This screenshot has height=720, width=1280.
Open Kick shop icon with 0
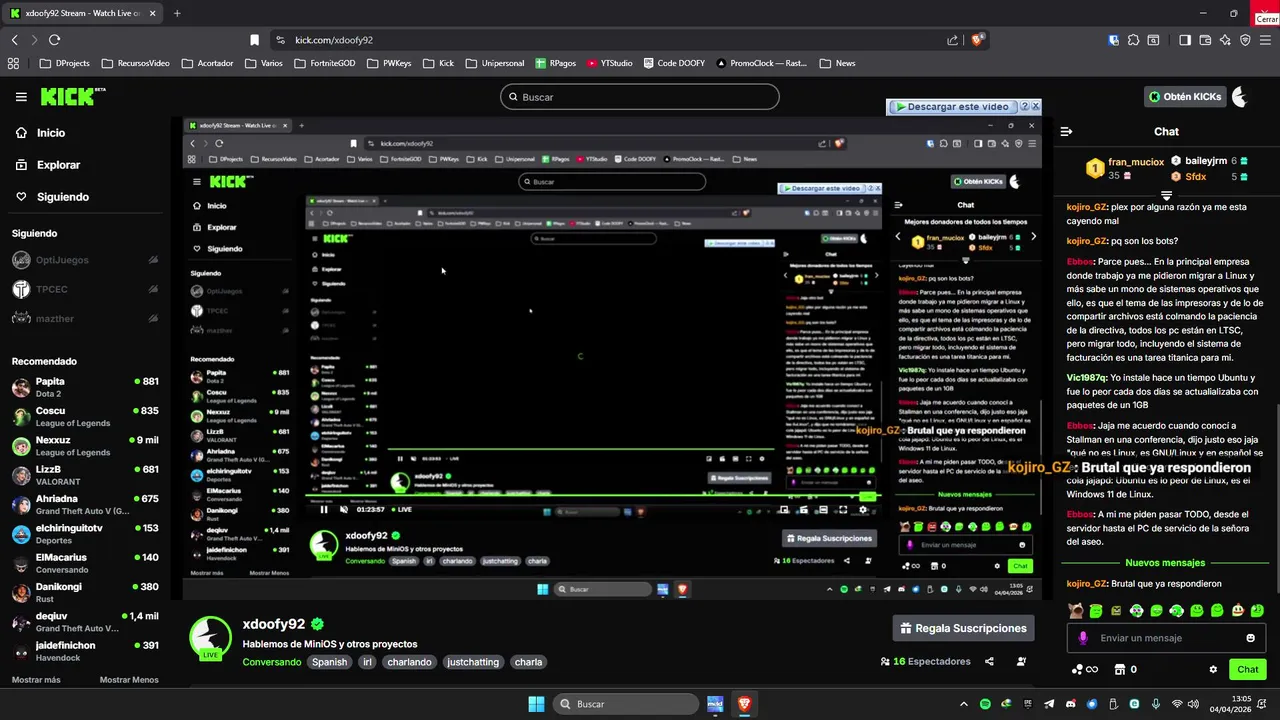[x=1126, y=669]
